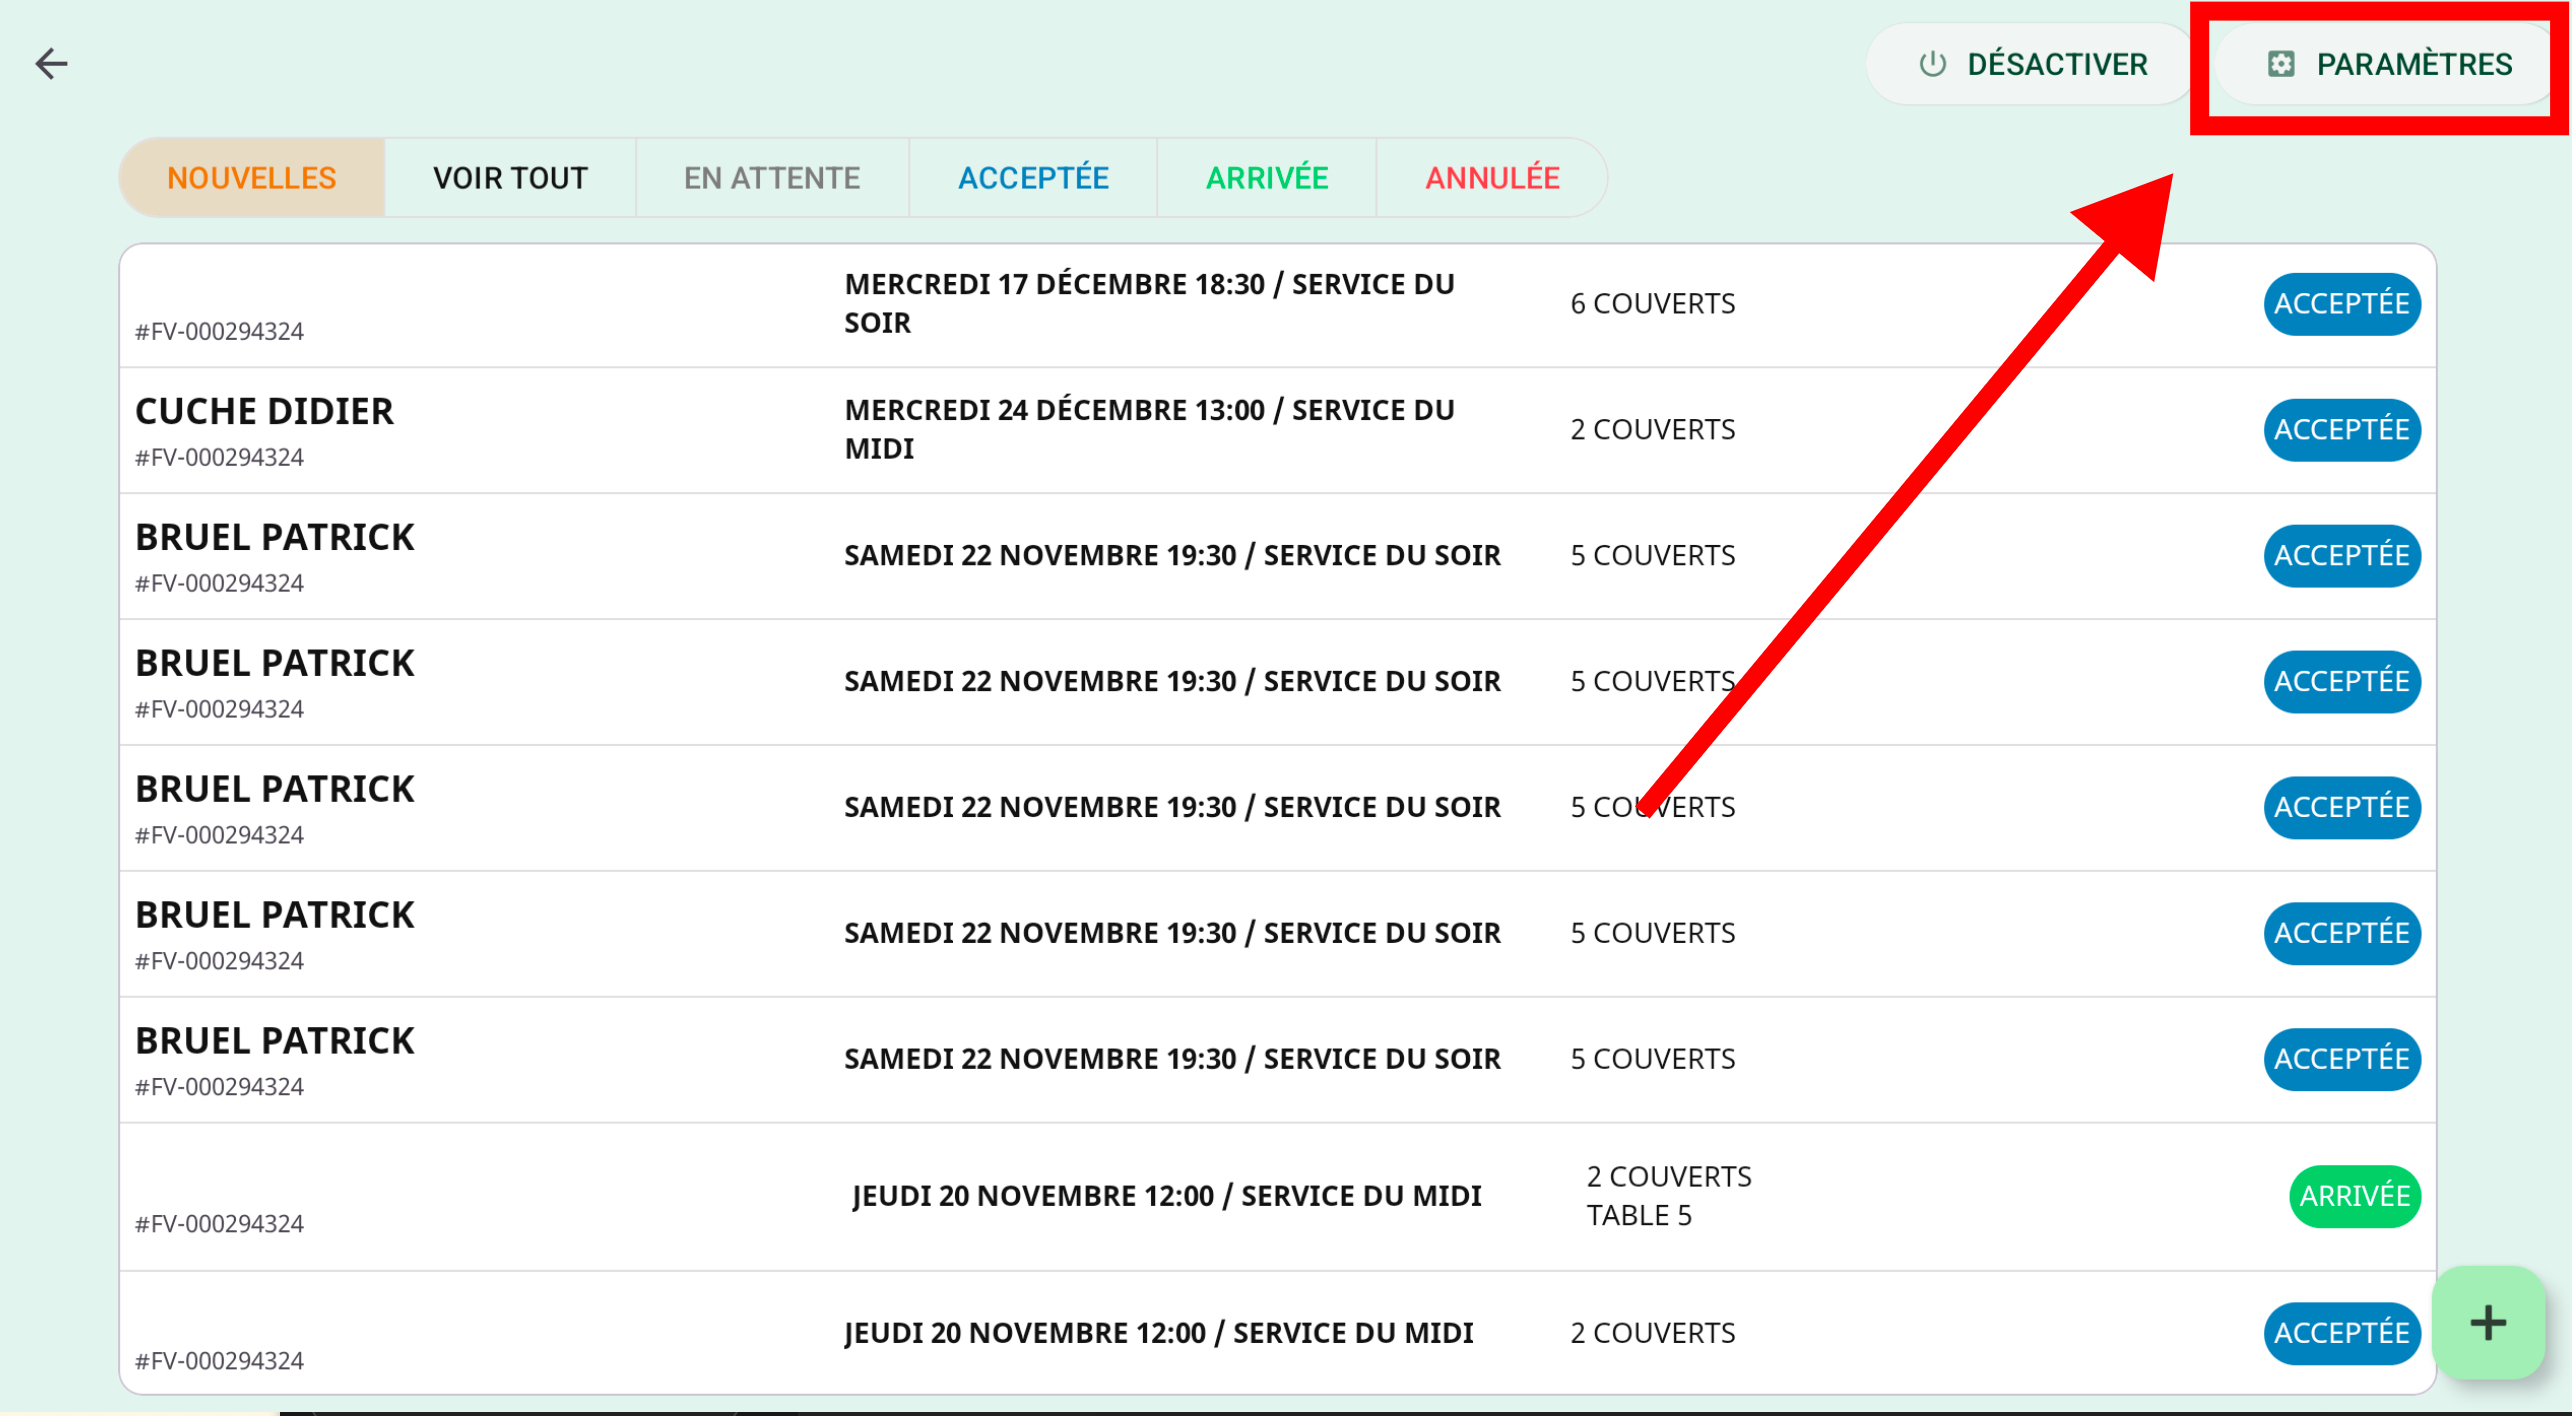Switch to the Arrivée tab

pyautogui.click(x=1266, y=178)
